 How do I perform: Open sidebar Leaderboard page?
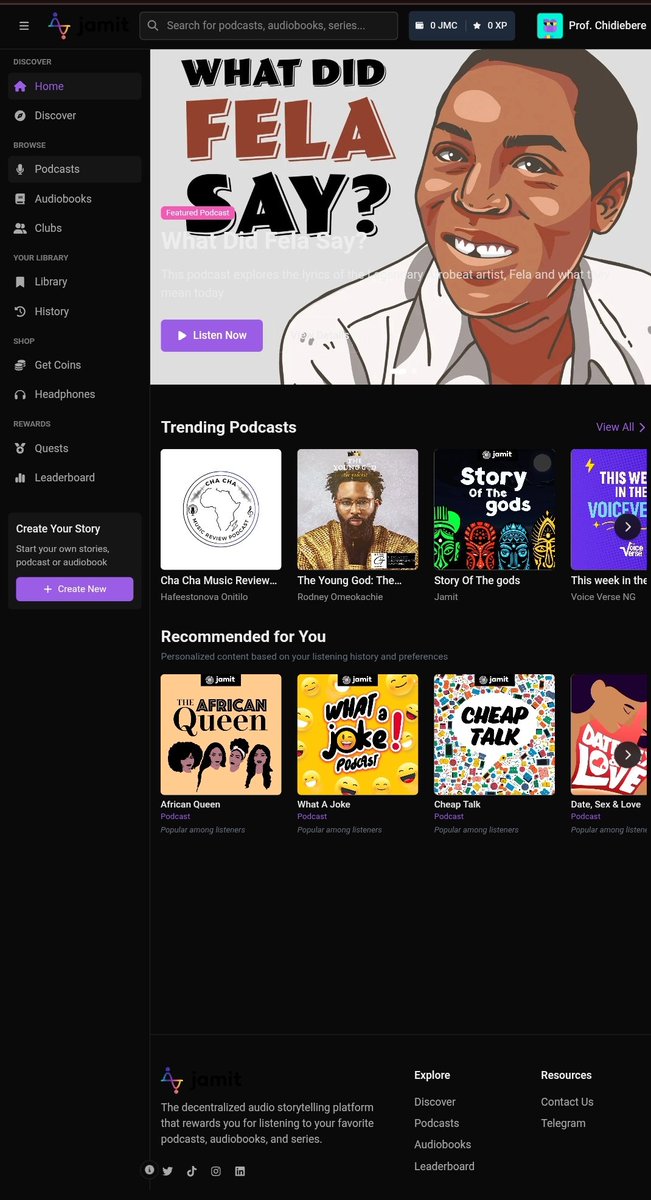click(x=75, y=477)
